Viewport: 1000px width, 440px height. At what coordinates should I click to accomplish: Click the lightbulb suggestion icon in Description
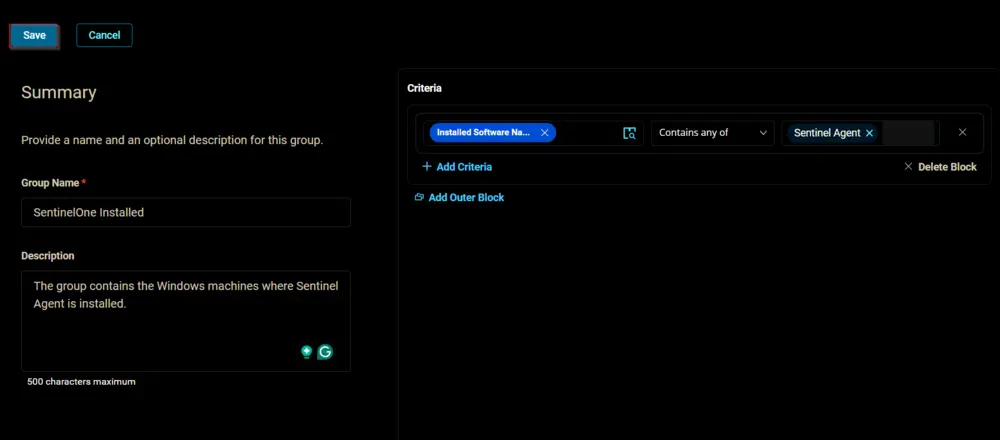pos(307,351)
